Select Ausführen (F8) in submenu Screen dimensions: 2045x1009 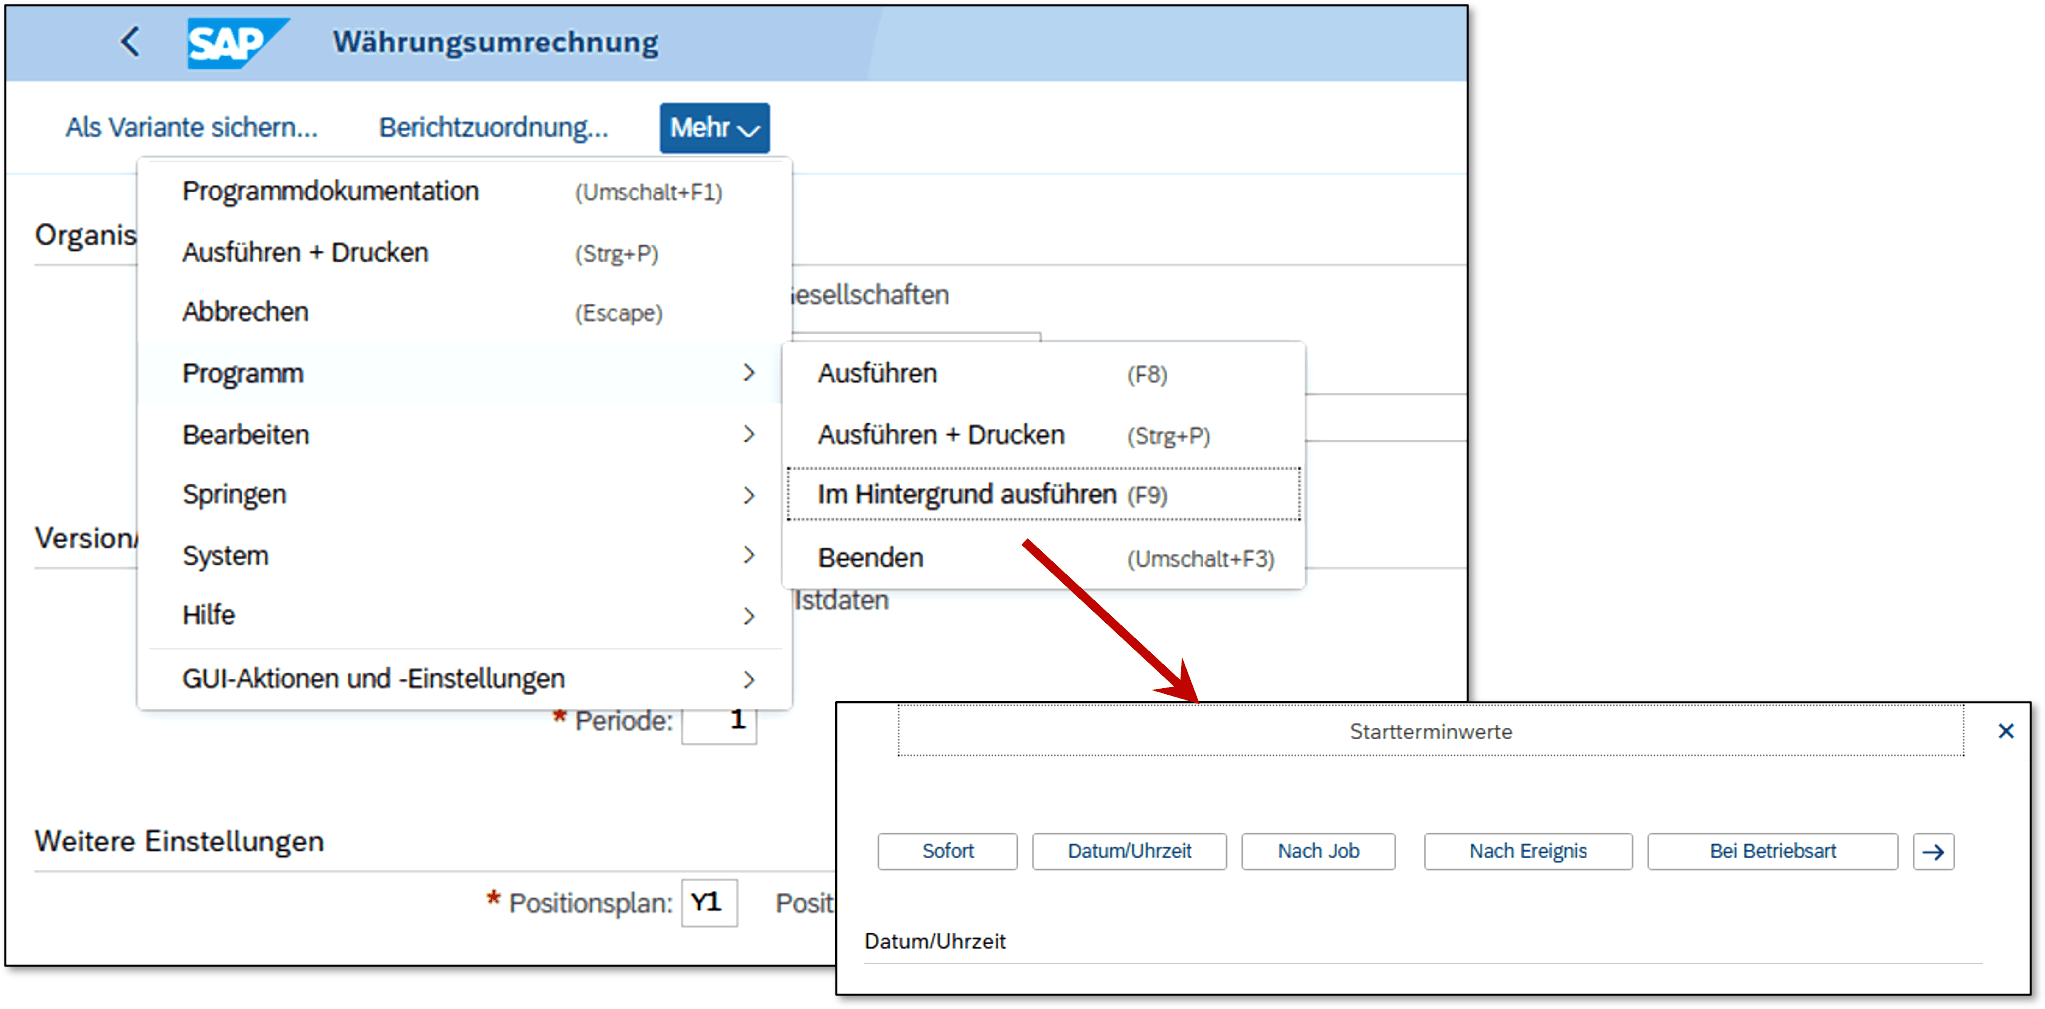pos(878,374)
